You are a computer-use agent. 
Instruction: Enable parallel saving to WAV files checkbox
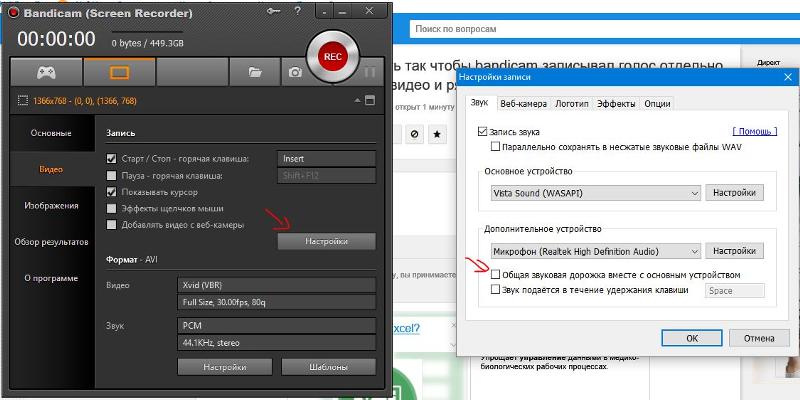[x=495, y=147]
